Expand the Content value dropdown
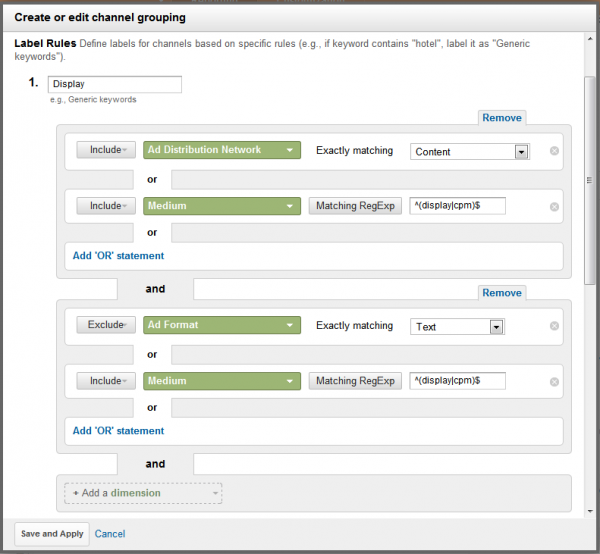600x554 pixels. [520, 152]
